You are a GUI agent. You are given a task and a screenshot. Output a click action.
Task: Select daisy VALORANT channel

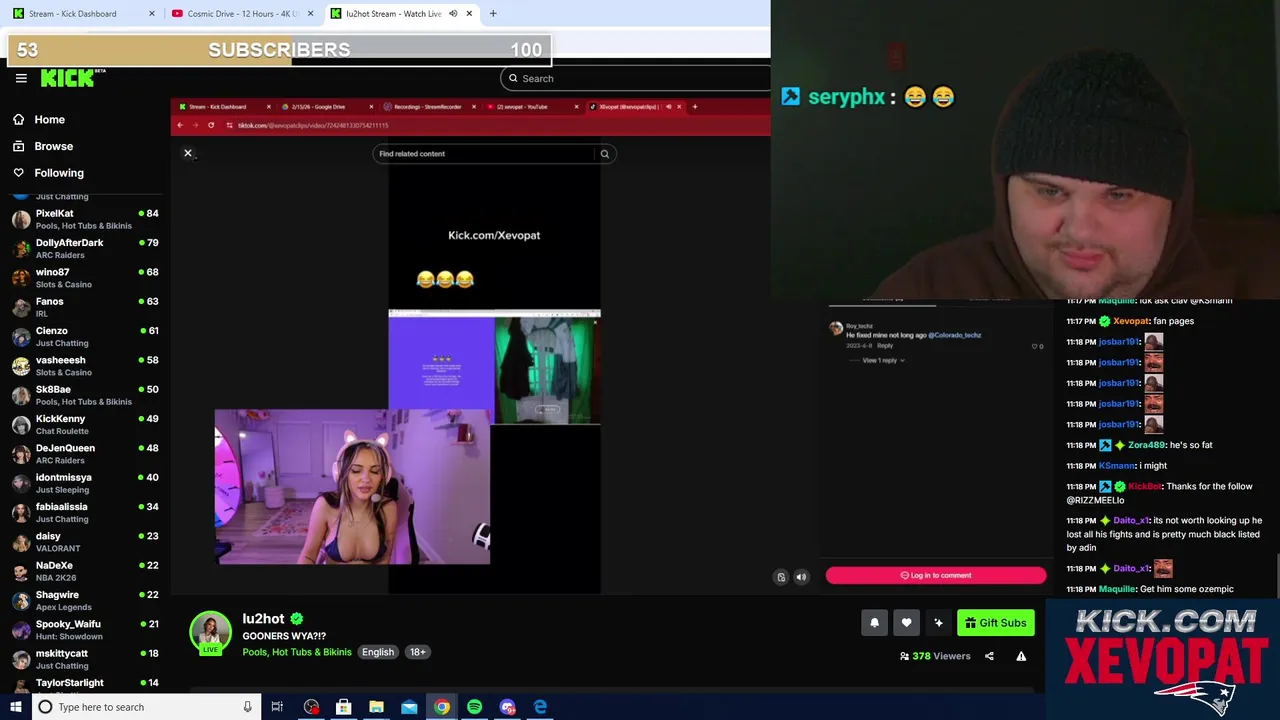(85, 542)
